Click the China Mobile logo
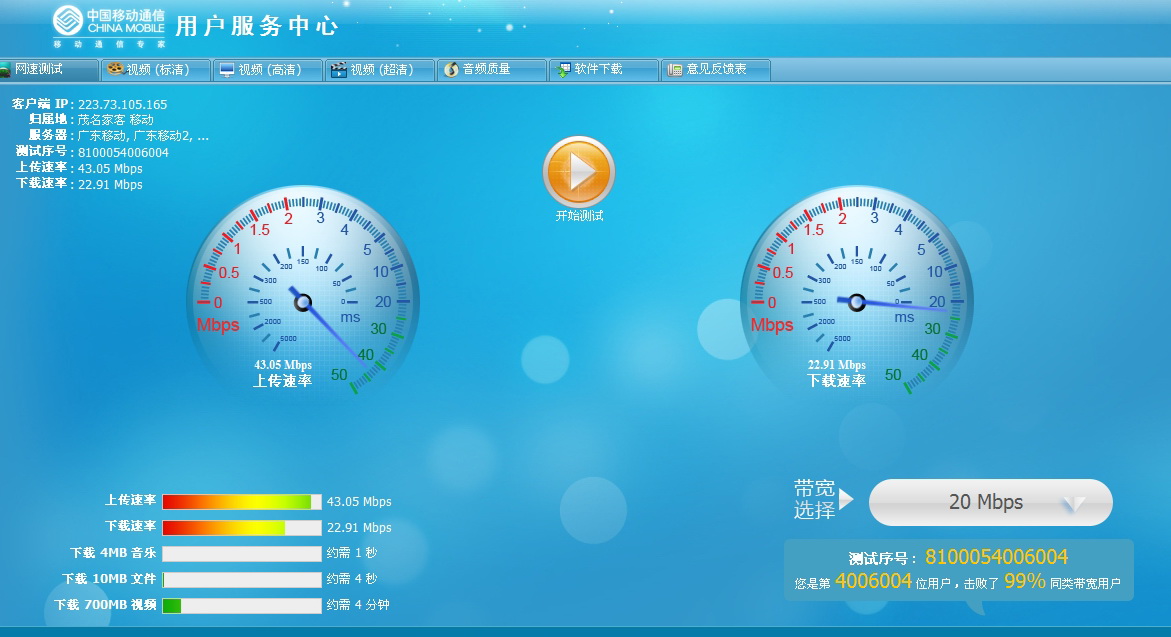Image resolution: width=1171 pixels, height=637 pixels. (109, 27)
